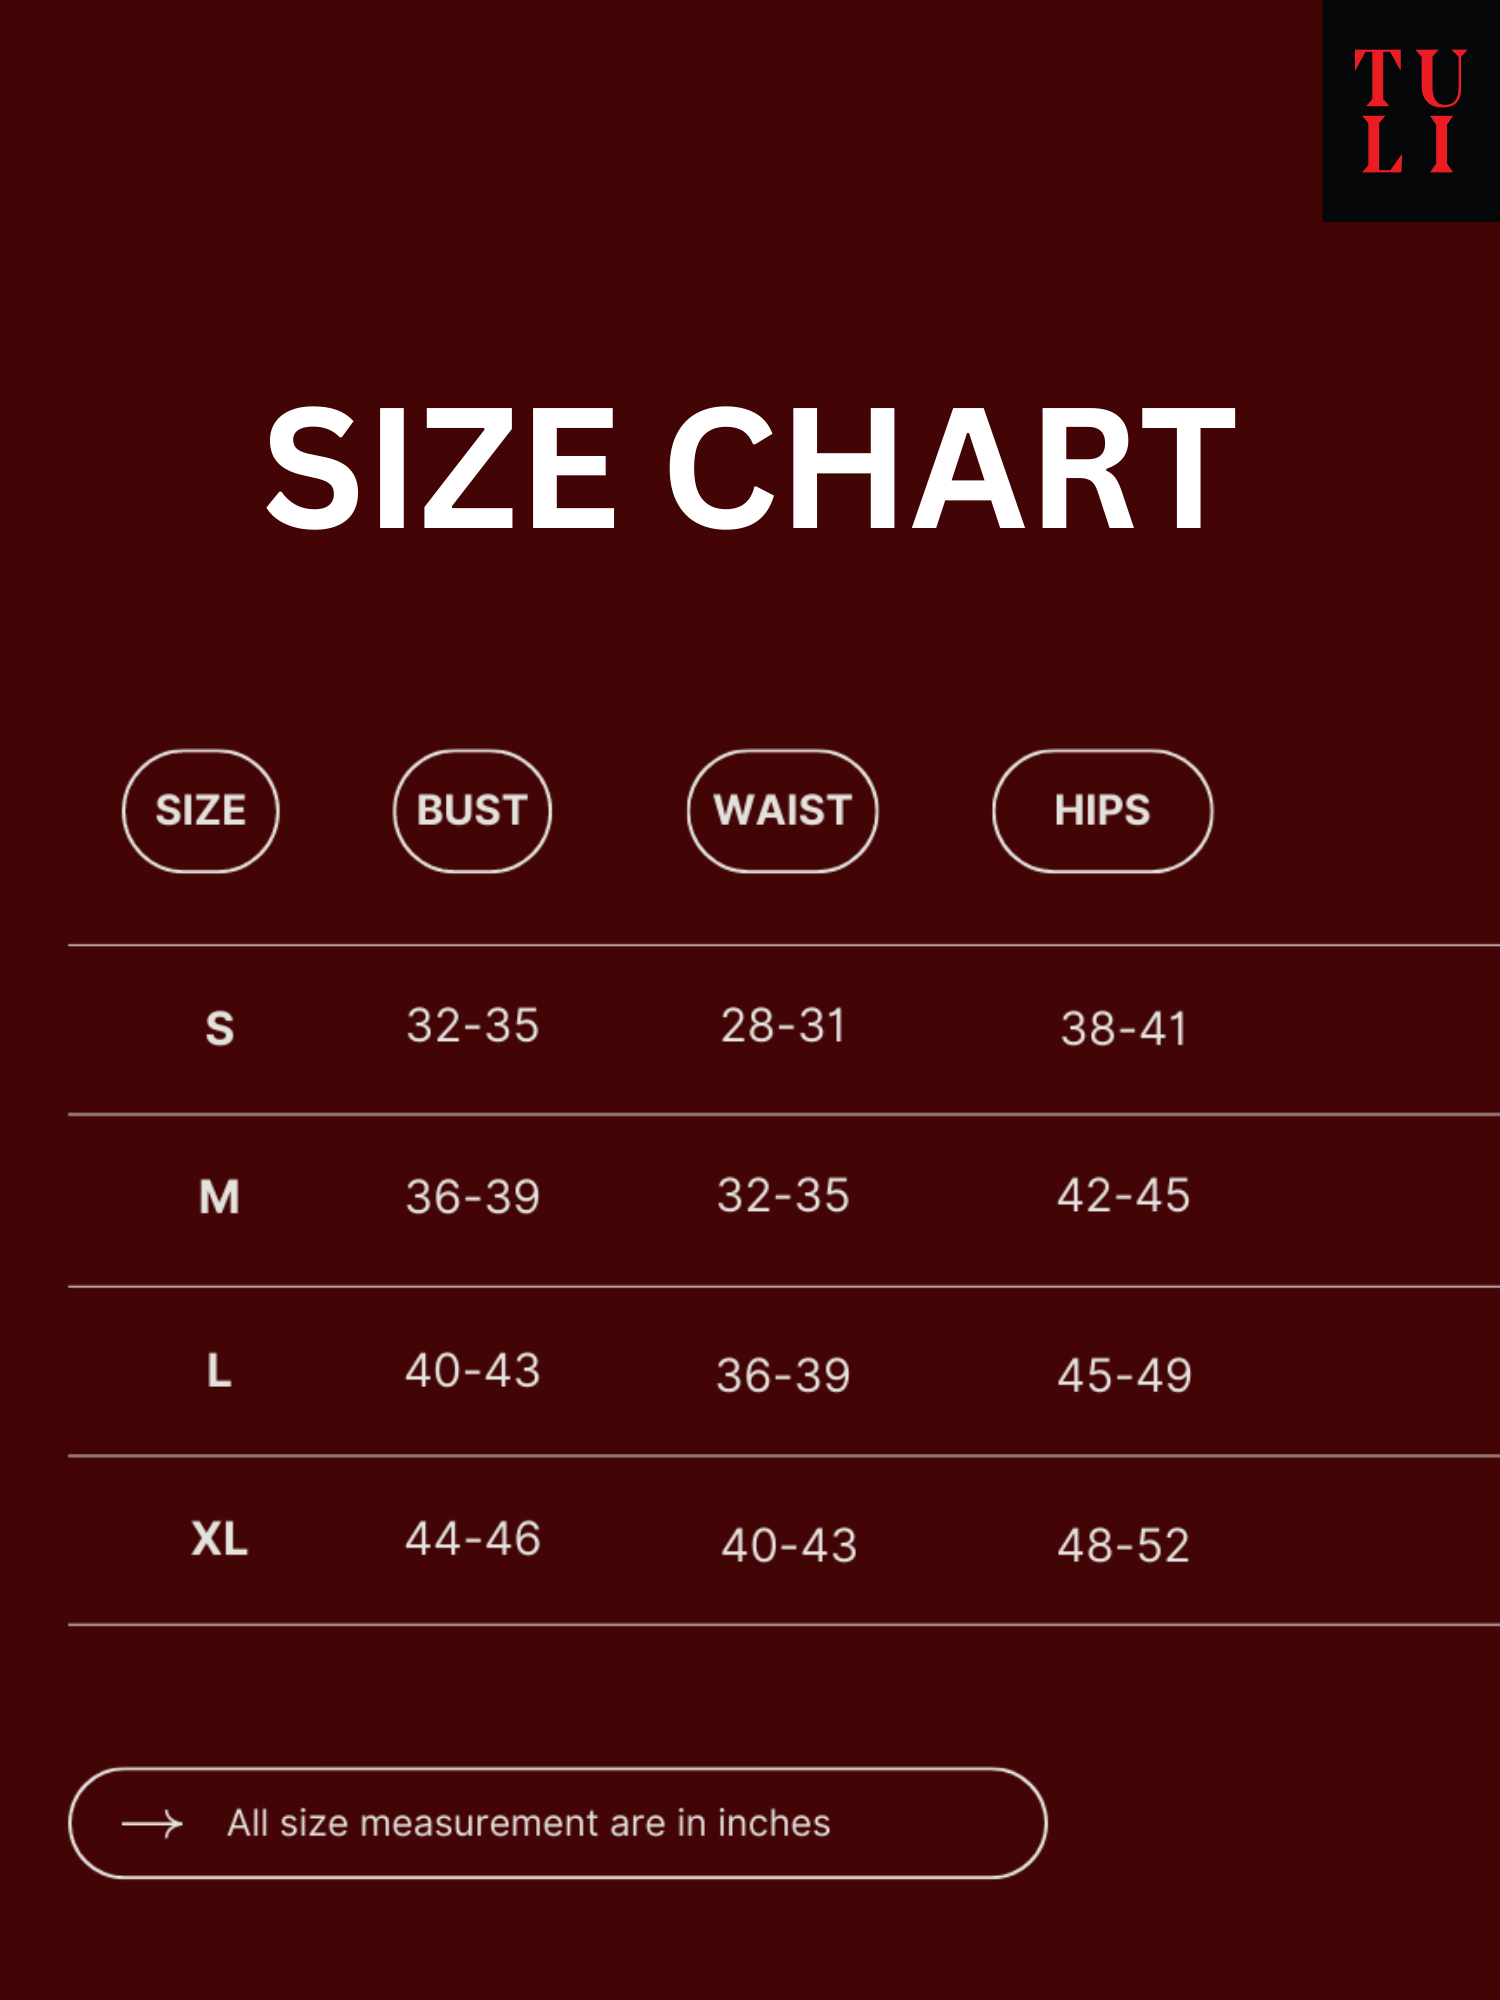1500x2000 pixels.
Task: Click the TULI brand logo
Action: click(x=1410, y=110)
